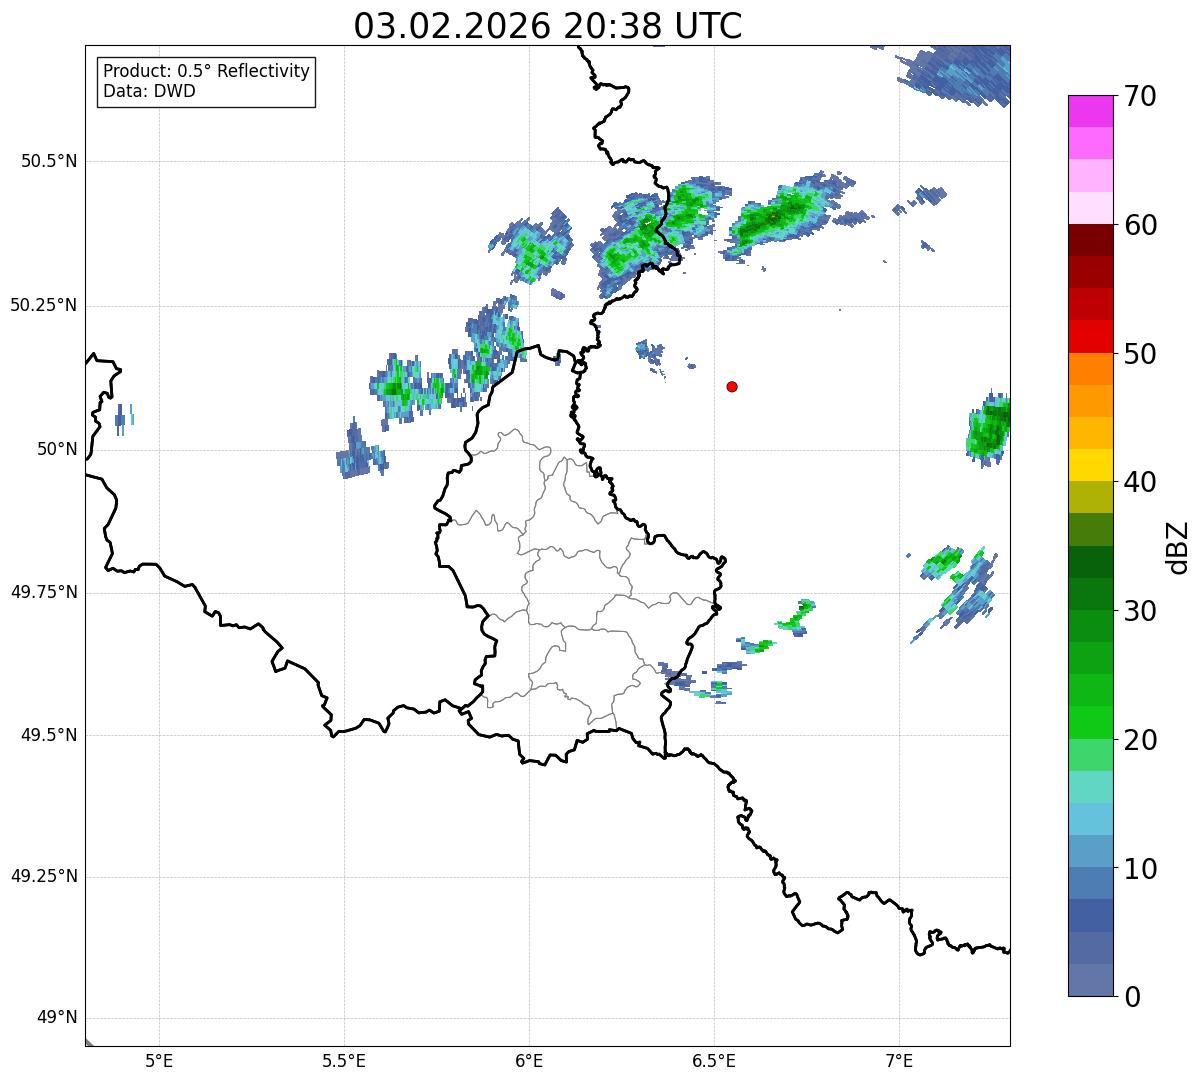
Task: Click the magenta top segment of colorbar
Action: pos(1090,111)
